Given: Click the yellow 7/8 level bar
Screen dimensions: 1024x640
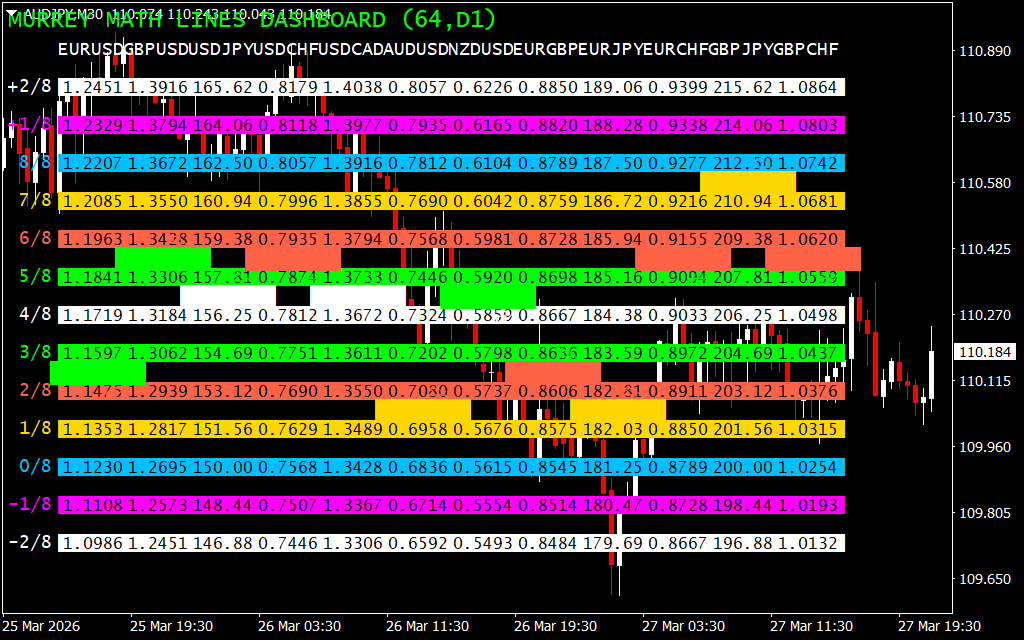Looking at the screenshot, I should coord(452,201).
